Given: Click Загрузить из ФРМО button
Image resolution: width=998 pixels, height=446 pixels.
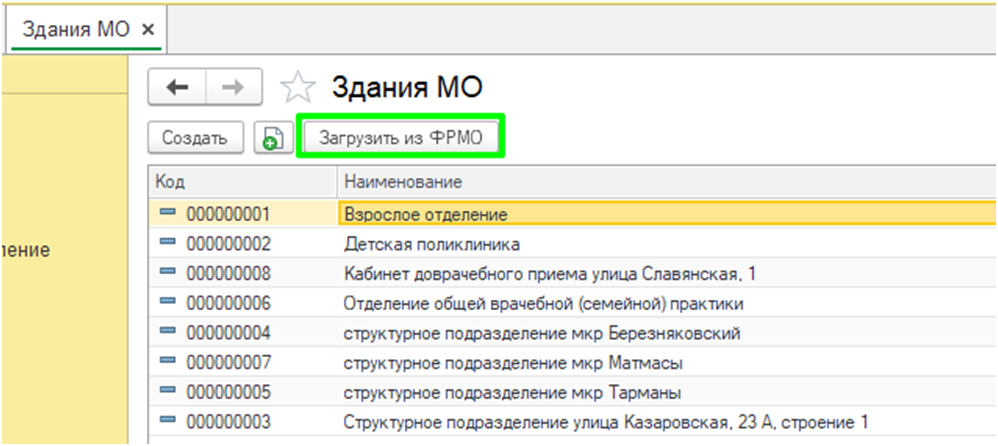Looking at the screenshot, I should pos(400,139).
